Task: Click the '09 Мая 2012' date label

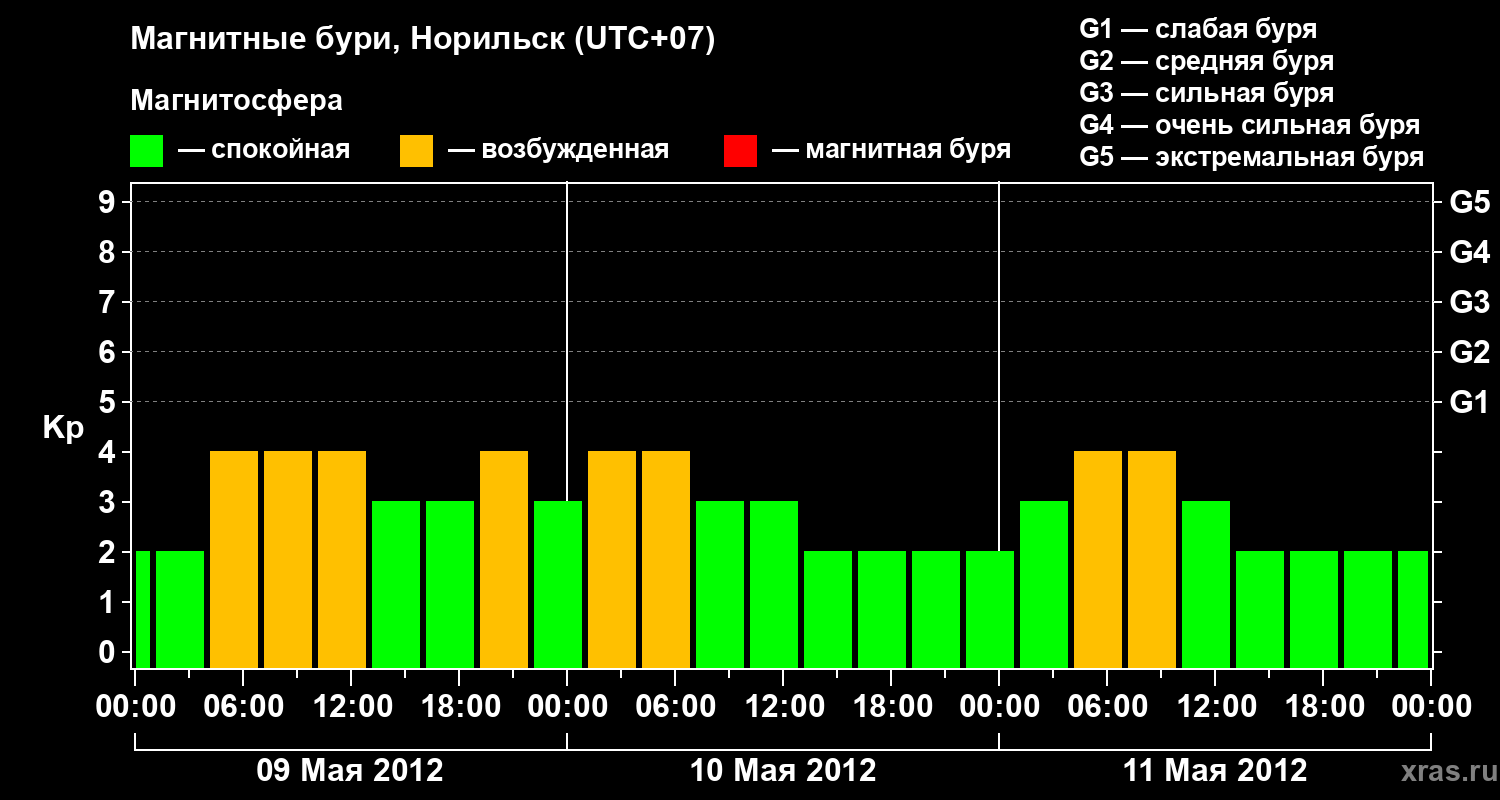Action: 350,771
